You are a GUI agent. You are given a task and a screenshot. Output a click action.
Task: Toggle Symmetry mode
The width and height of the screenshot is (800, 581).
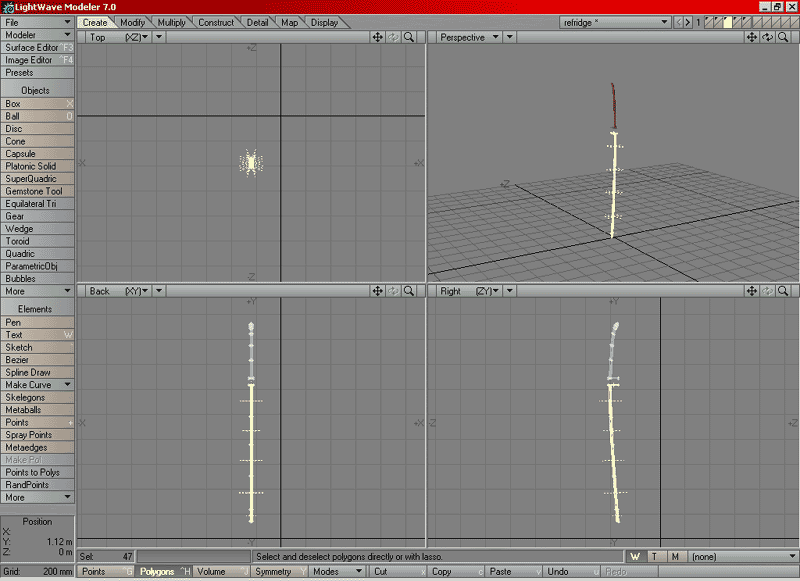click(x=279, y=572)
